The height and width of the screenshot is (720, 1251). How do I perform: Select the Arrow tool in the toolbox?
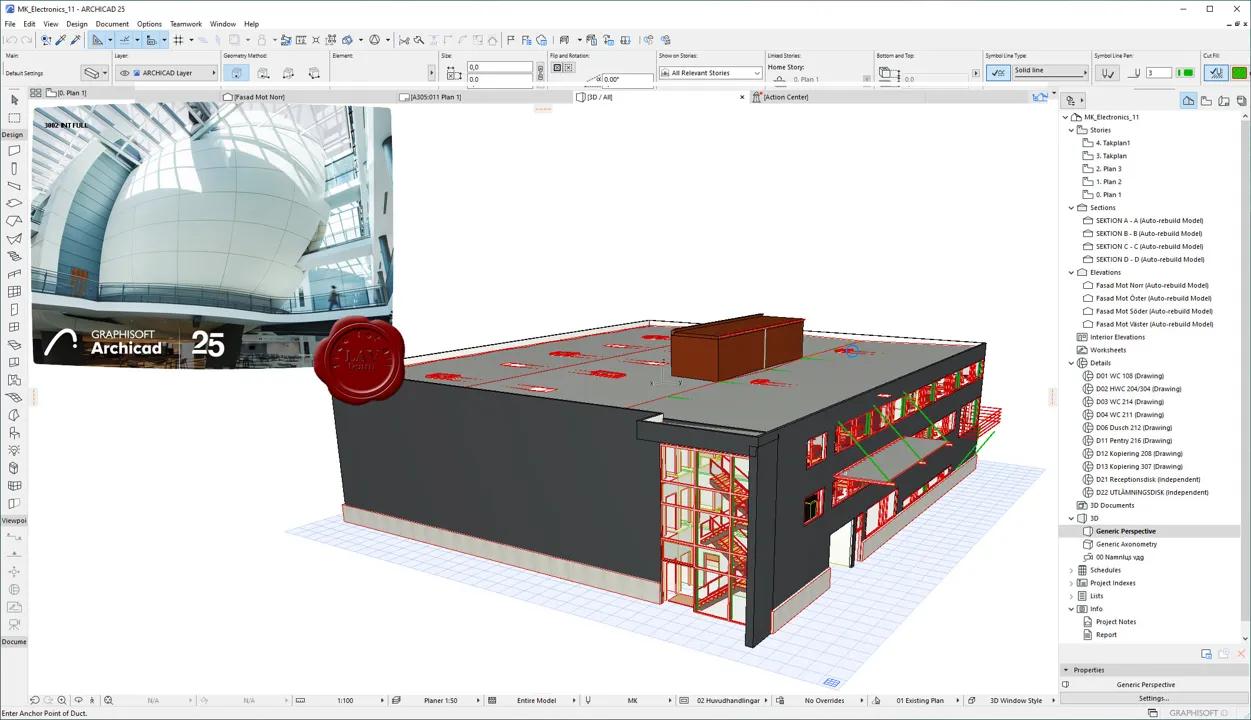(x=14, y=100)
